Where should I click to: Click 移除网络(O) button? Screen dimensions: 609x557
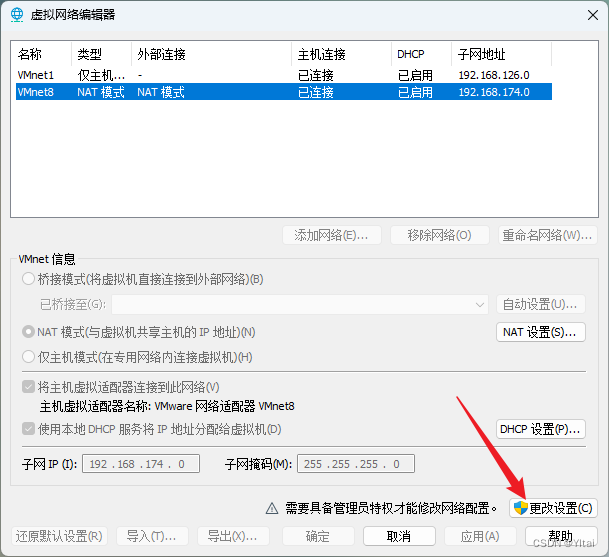pyautogui.click(x=439, y=235)
